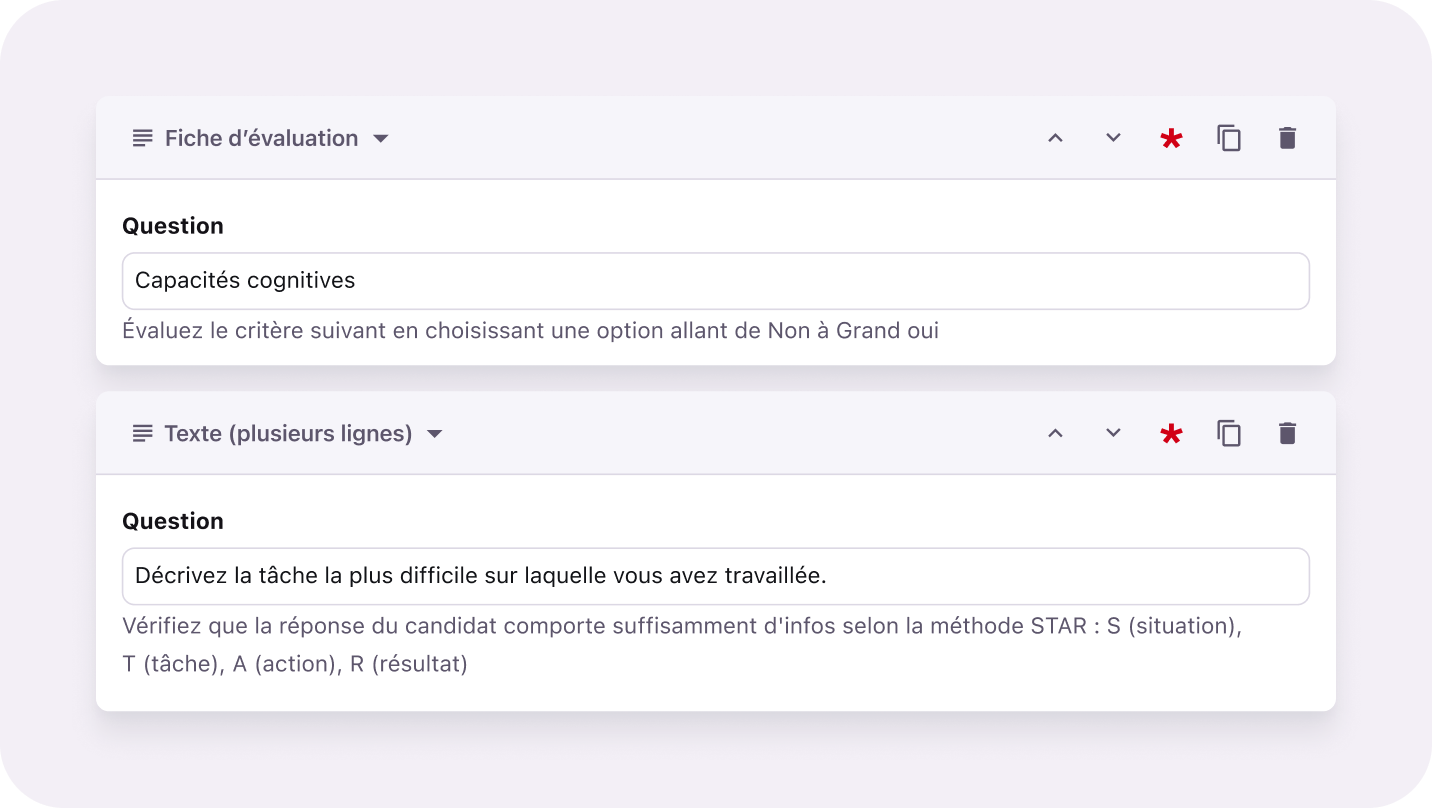Click into the Décrivez la tâche question field
The image size is (1432, 808).
(x=715, y=576)
